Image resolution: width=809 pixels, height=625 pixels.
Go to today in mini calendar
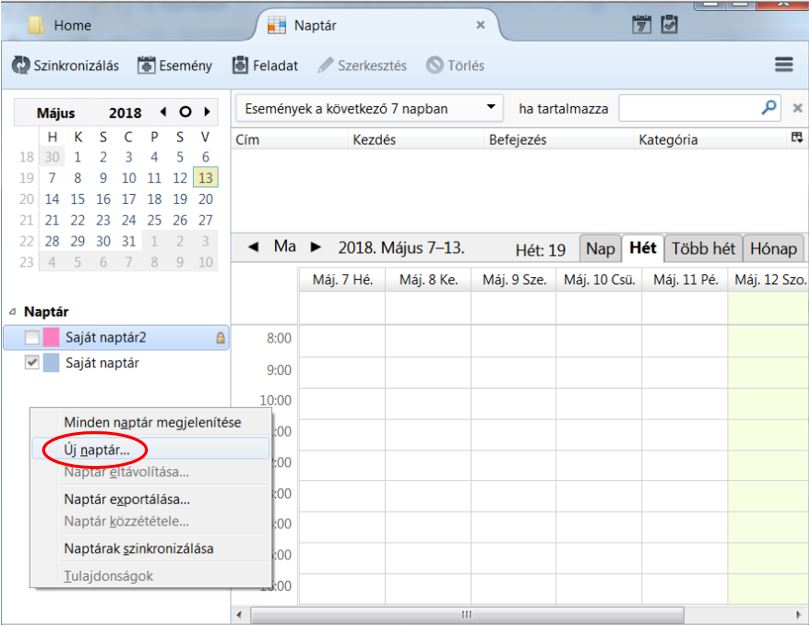187,113
